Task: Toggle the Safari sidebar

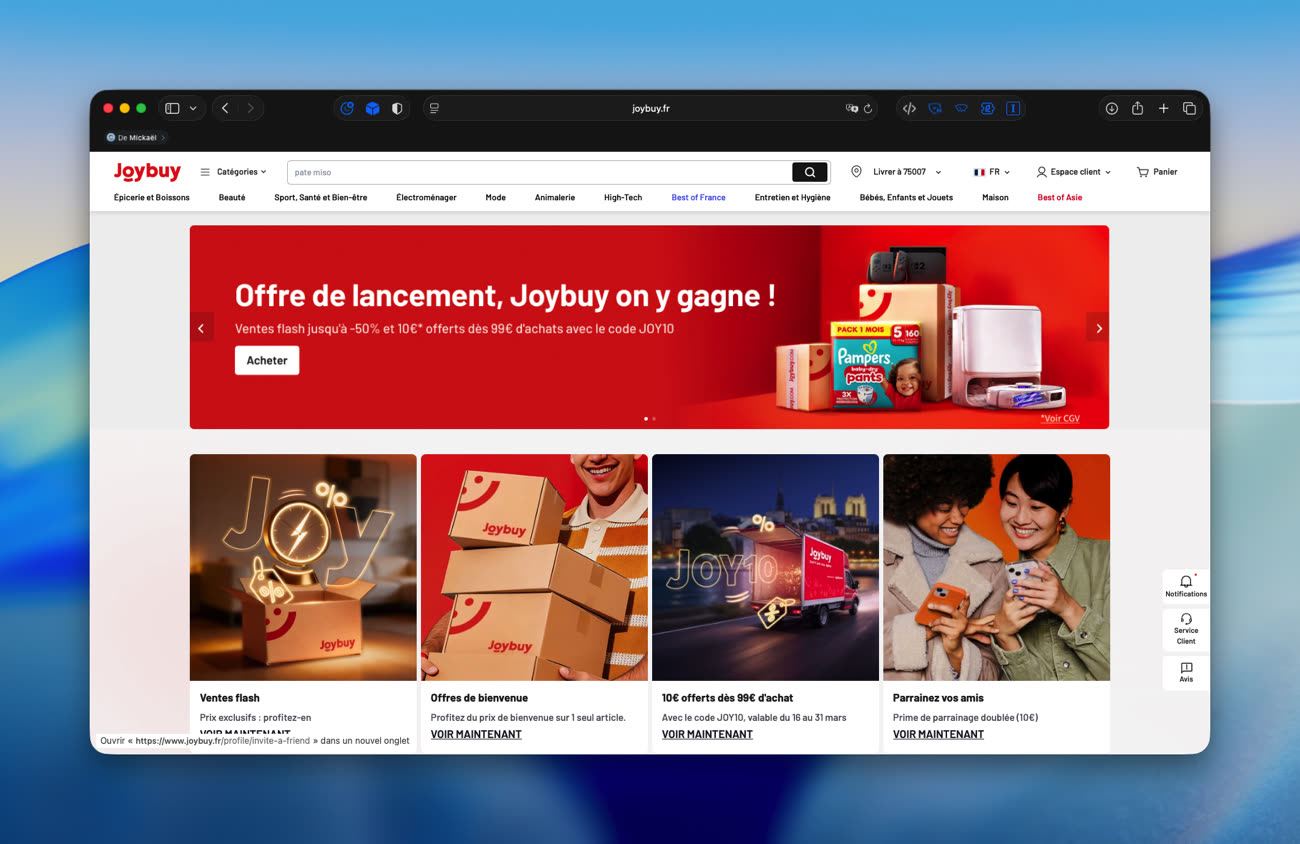Action: pyautogui.click(x=172, y=109)
